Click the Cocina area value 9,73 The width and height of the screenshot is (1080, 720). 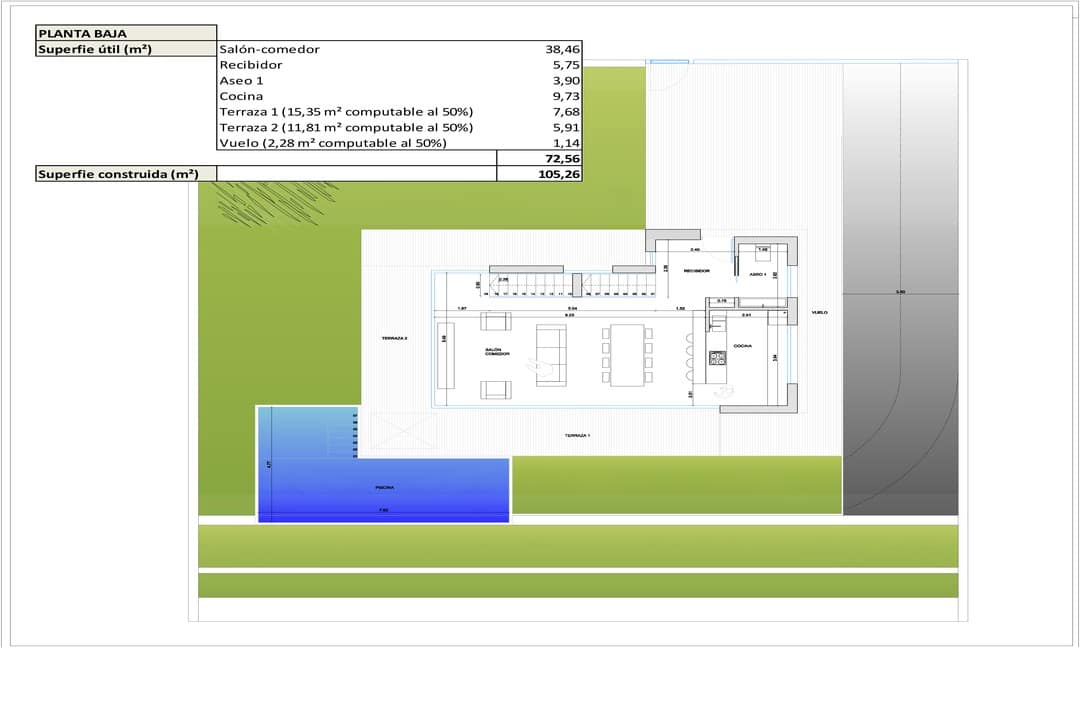coord(559,96)
